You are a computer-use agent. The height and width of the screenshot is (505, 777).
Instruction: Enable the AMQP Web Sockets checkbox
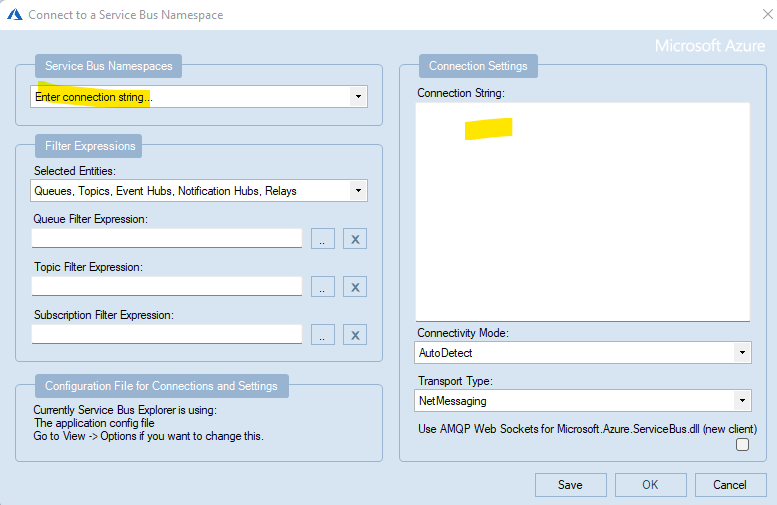tap(742, 445)
